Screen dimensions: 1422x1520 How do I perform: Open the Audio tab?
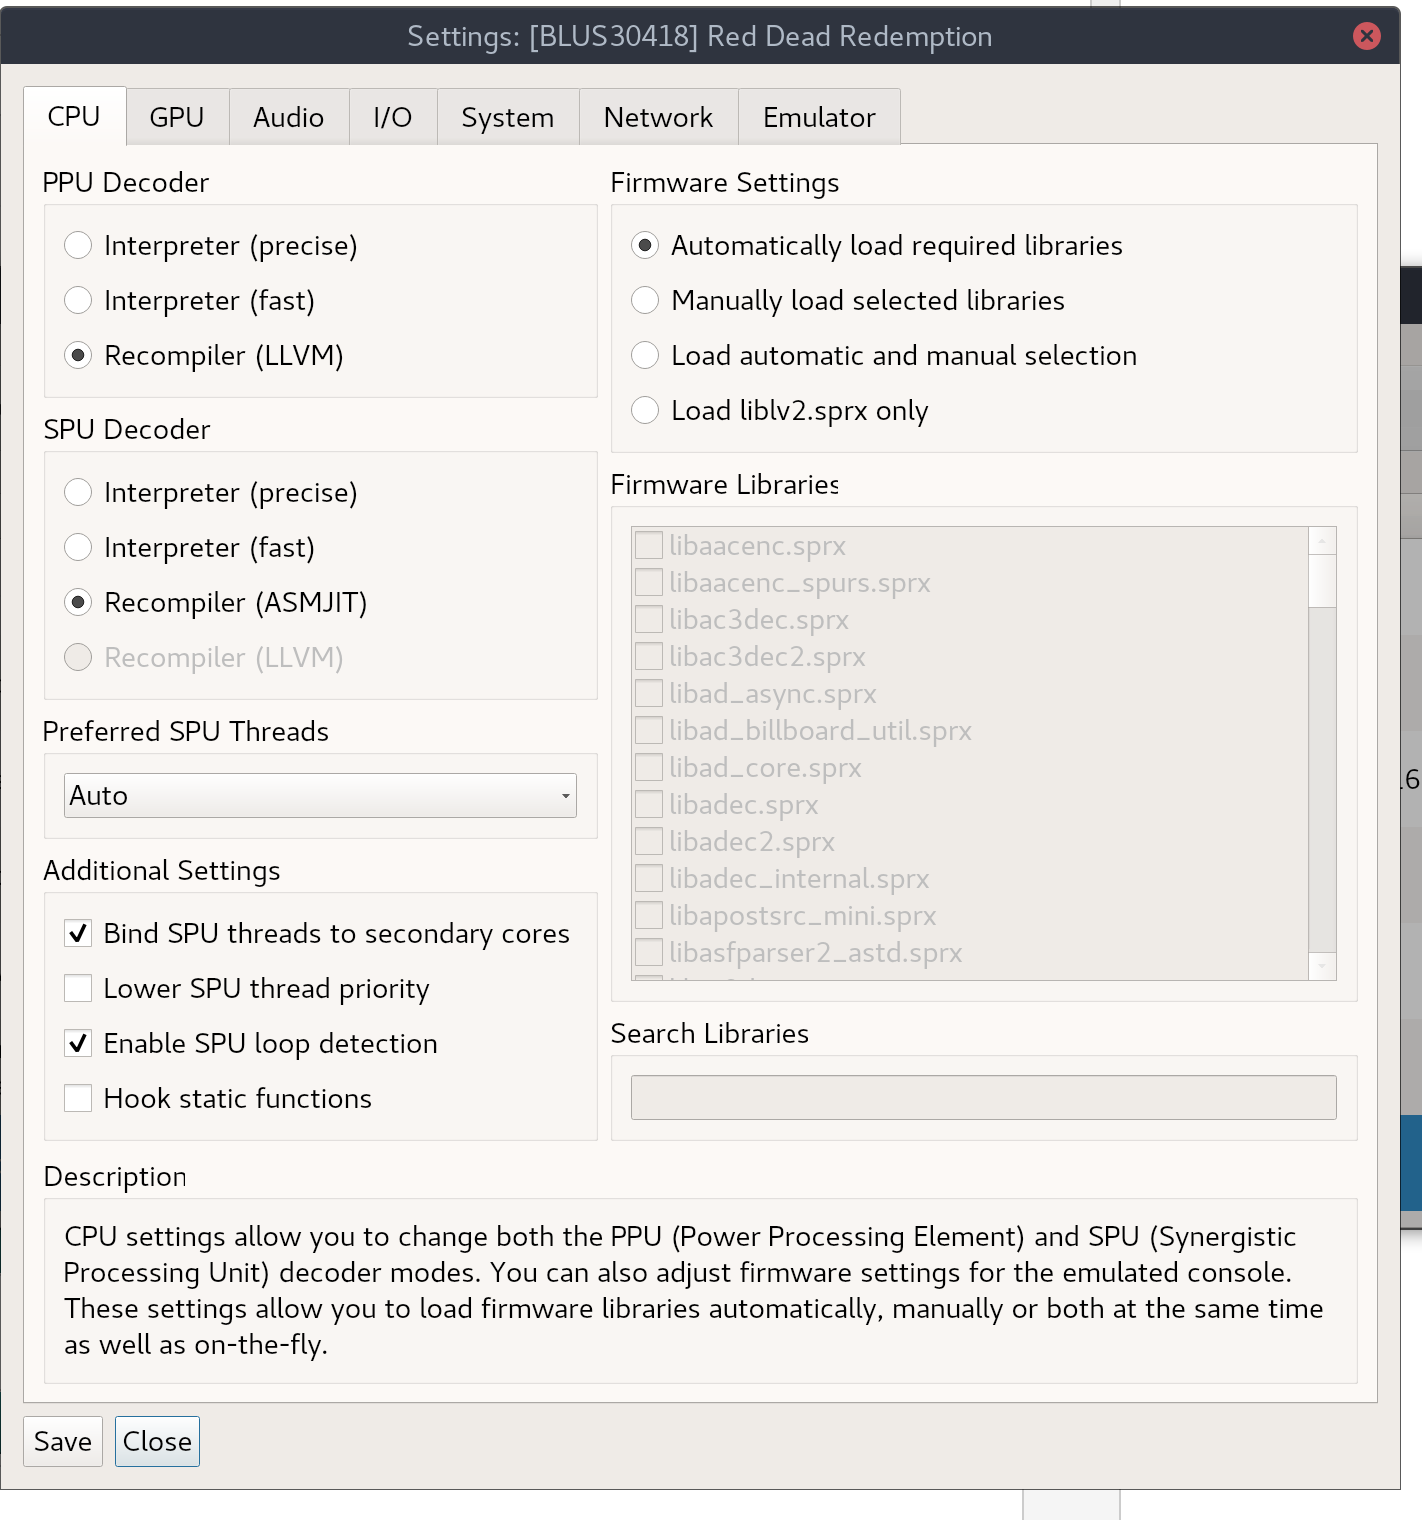[289, 117]
